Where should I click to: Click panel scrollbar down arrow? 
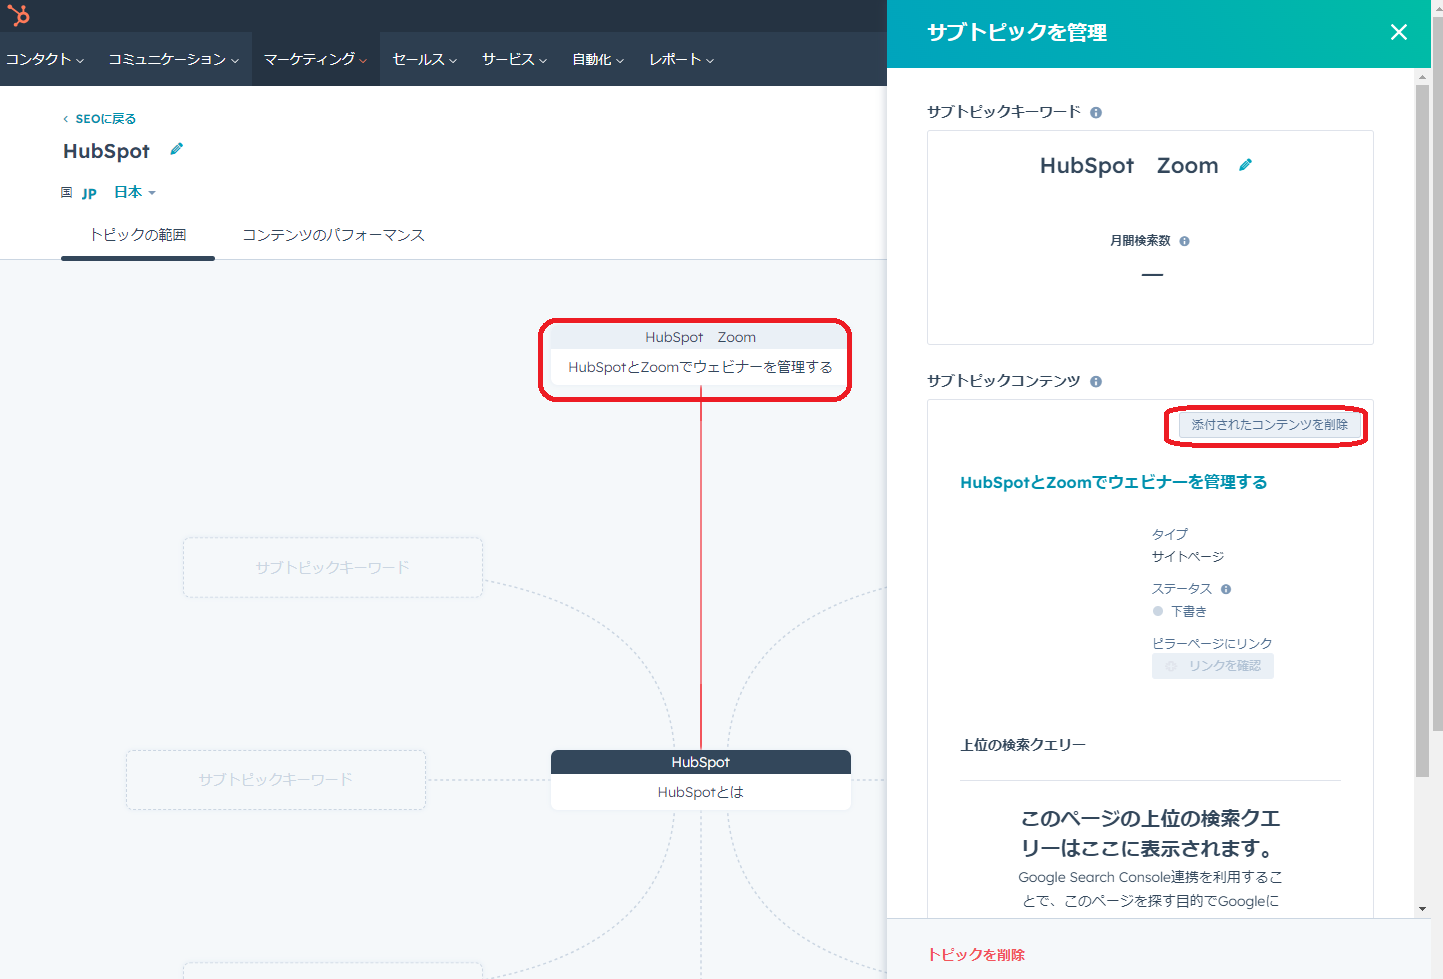click(1422, 909)
